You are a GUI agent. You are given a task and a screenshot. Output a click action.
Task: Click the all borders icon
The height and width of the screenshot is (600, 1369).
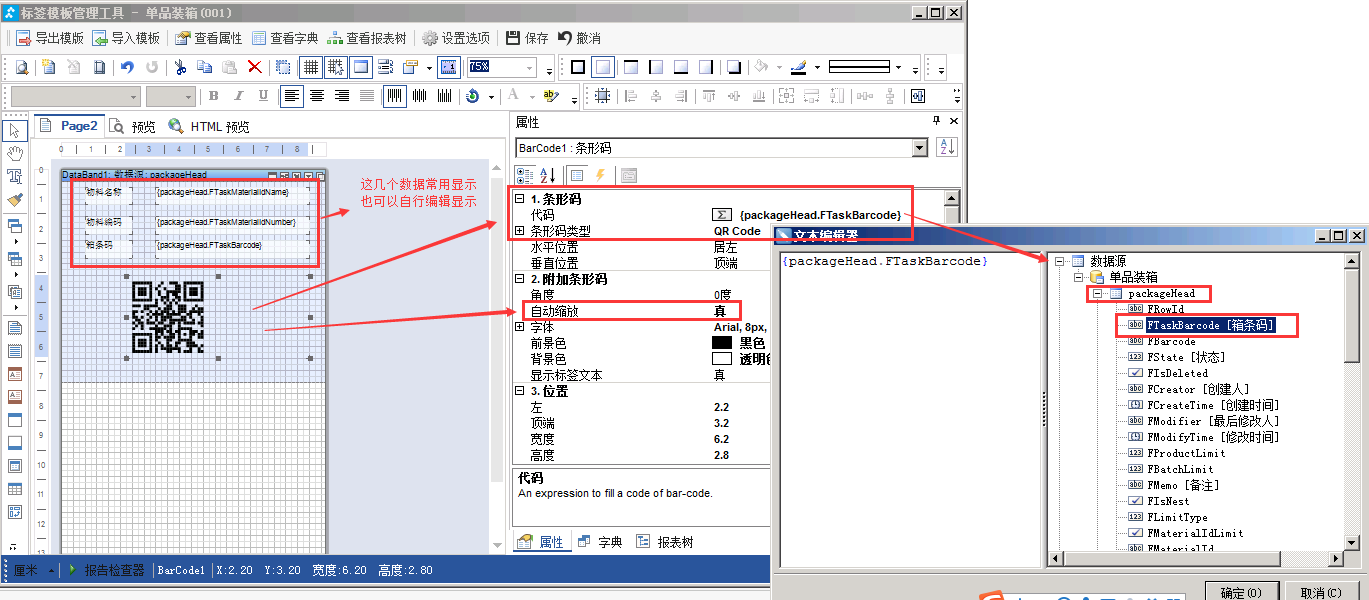(x=577, y=67)
